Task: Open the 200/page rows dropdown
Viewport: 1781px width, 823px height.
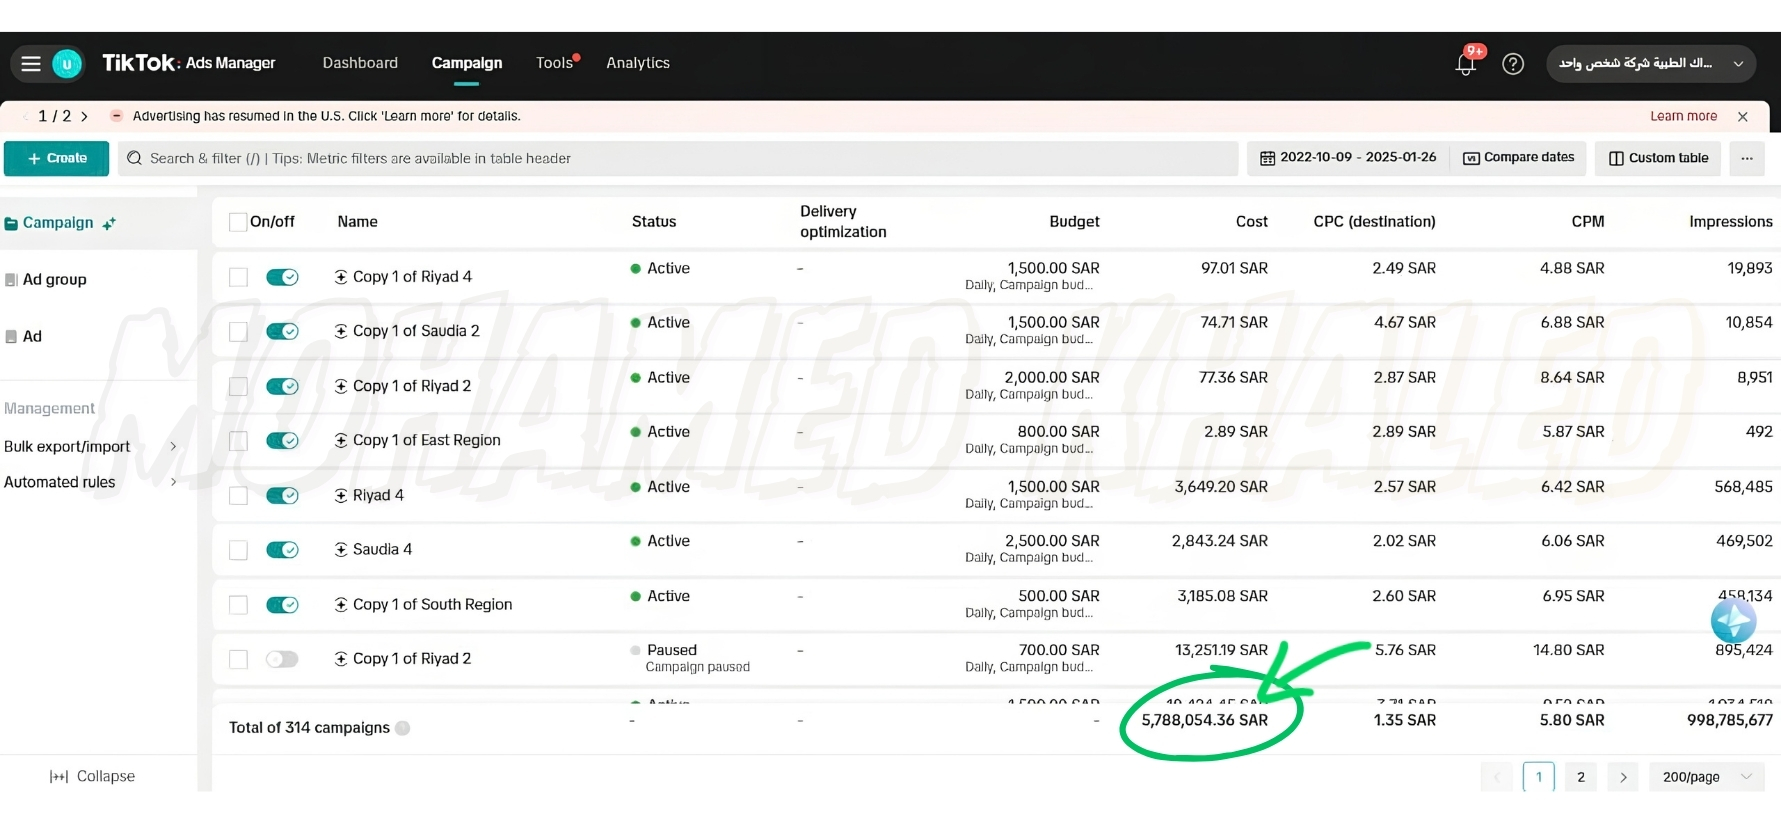Action: 1707,777
